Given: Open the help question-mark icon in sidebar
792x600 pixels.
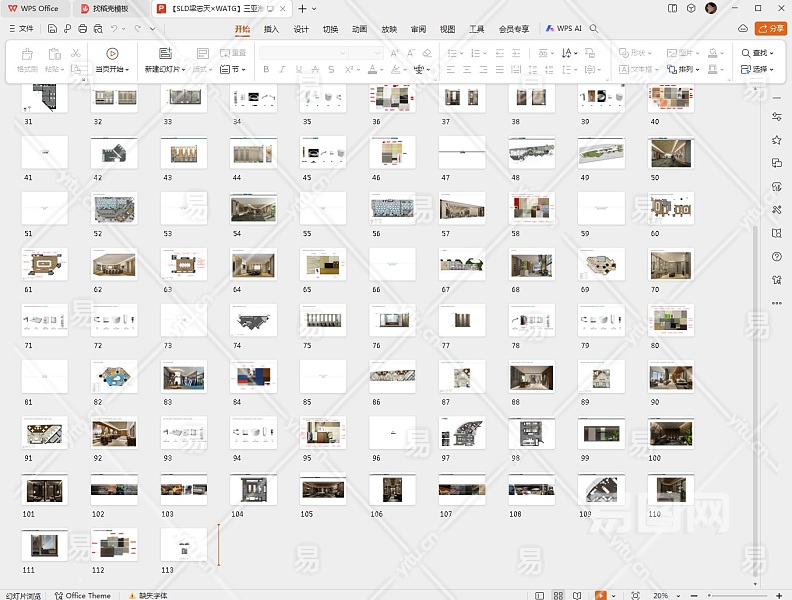Looking at the screenshot, I should click(777, 256).
